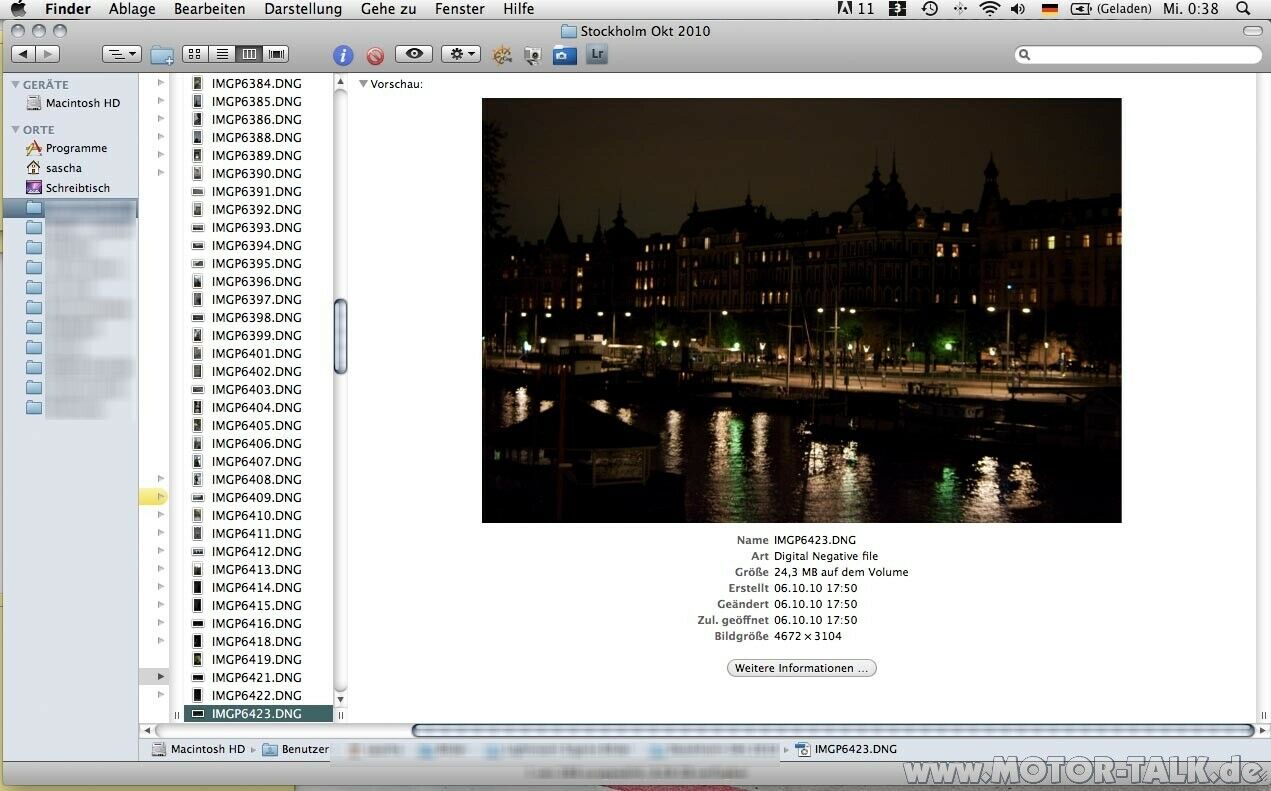Collapse the GERÄTE sidebar section
The image size is (1271, 791).
(16, 85)
